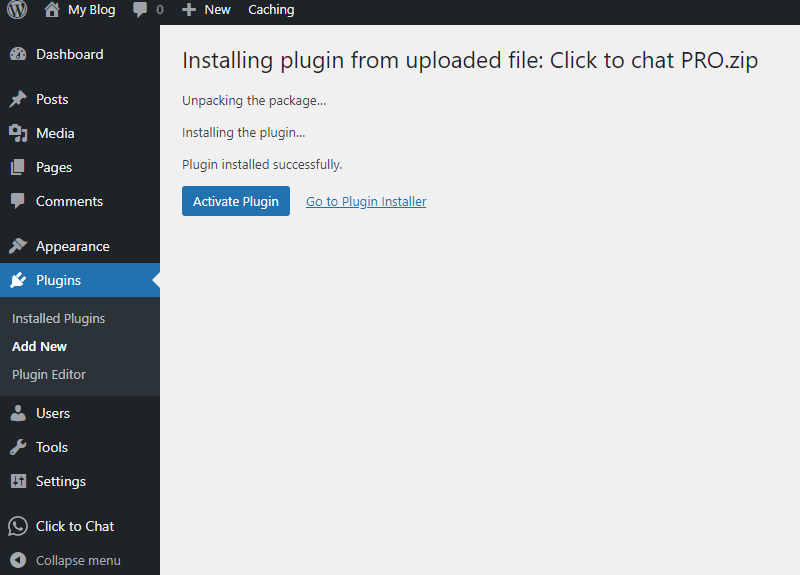Select the Add New submenu entry
This screenshot has height=575, width=800.
(x=39, y=346)
